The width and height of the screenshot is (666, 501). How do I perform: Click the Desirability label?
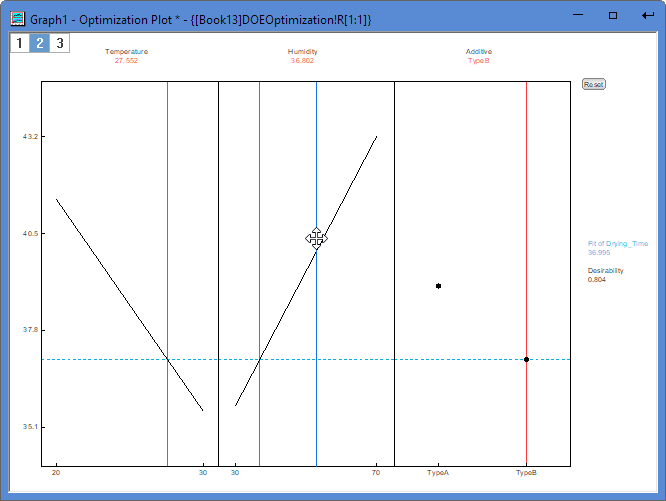pyautogui.click(x=606, y=270)
